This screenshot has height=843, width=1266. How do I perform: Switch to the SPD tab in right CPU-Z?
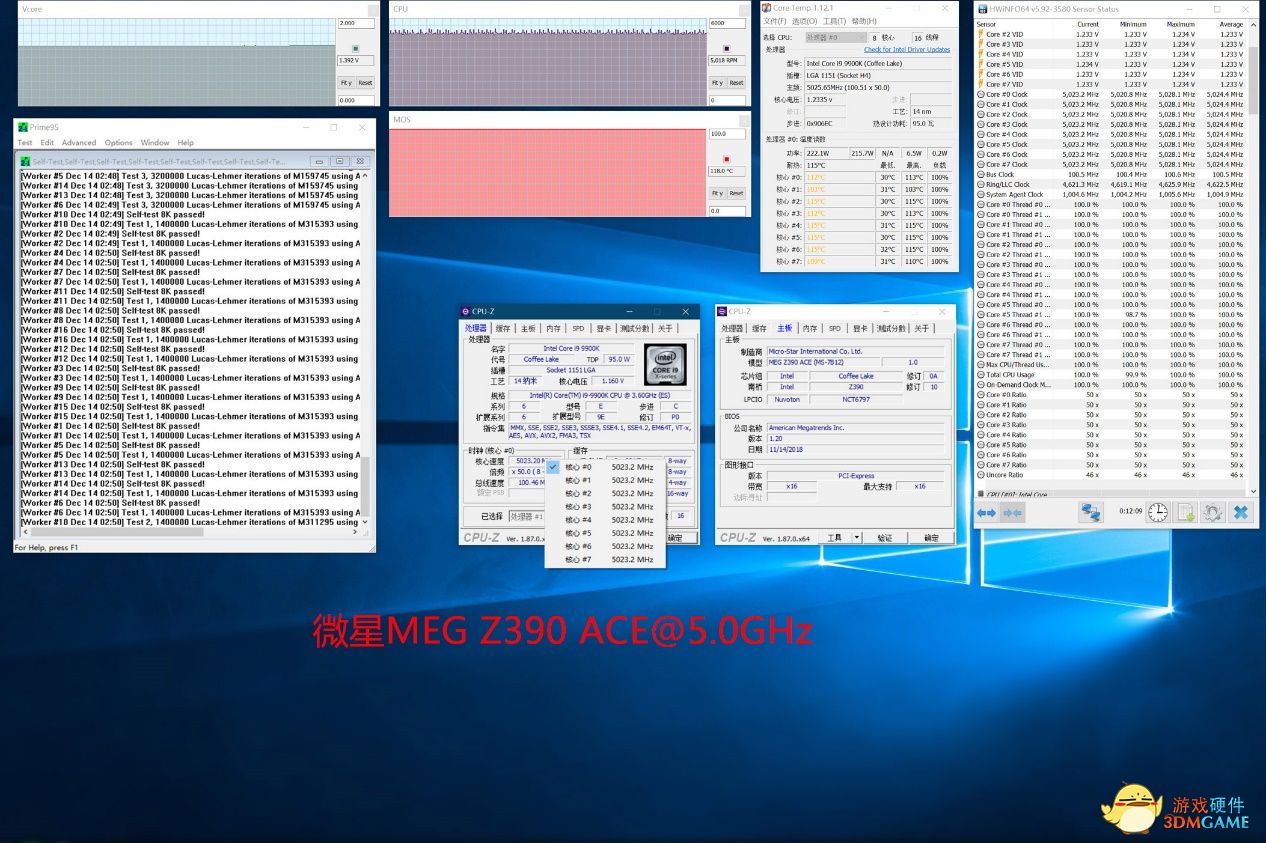point(834,328)
